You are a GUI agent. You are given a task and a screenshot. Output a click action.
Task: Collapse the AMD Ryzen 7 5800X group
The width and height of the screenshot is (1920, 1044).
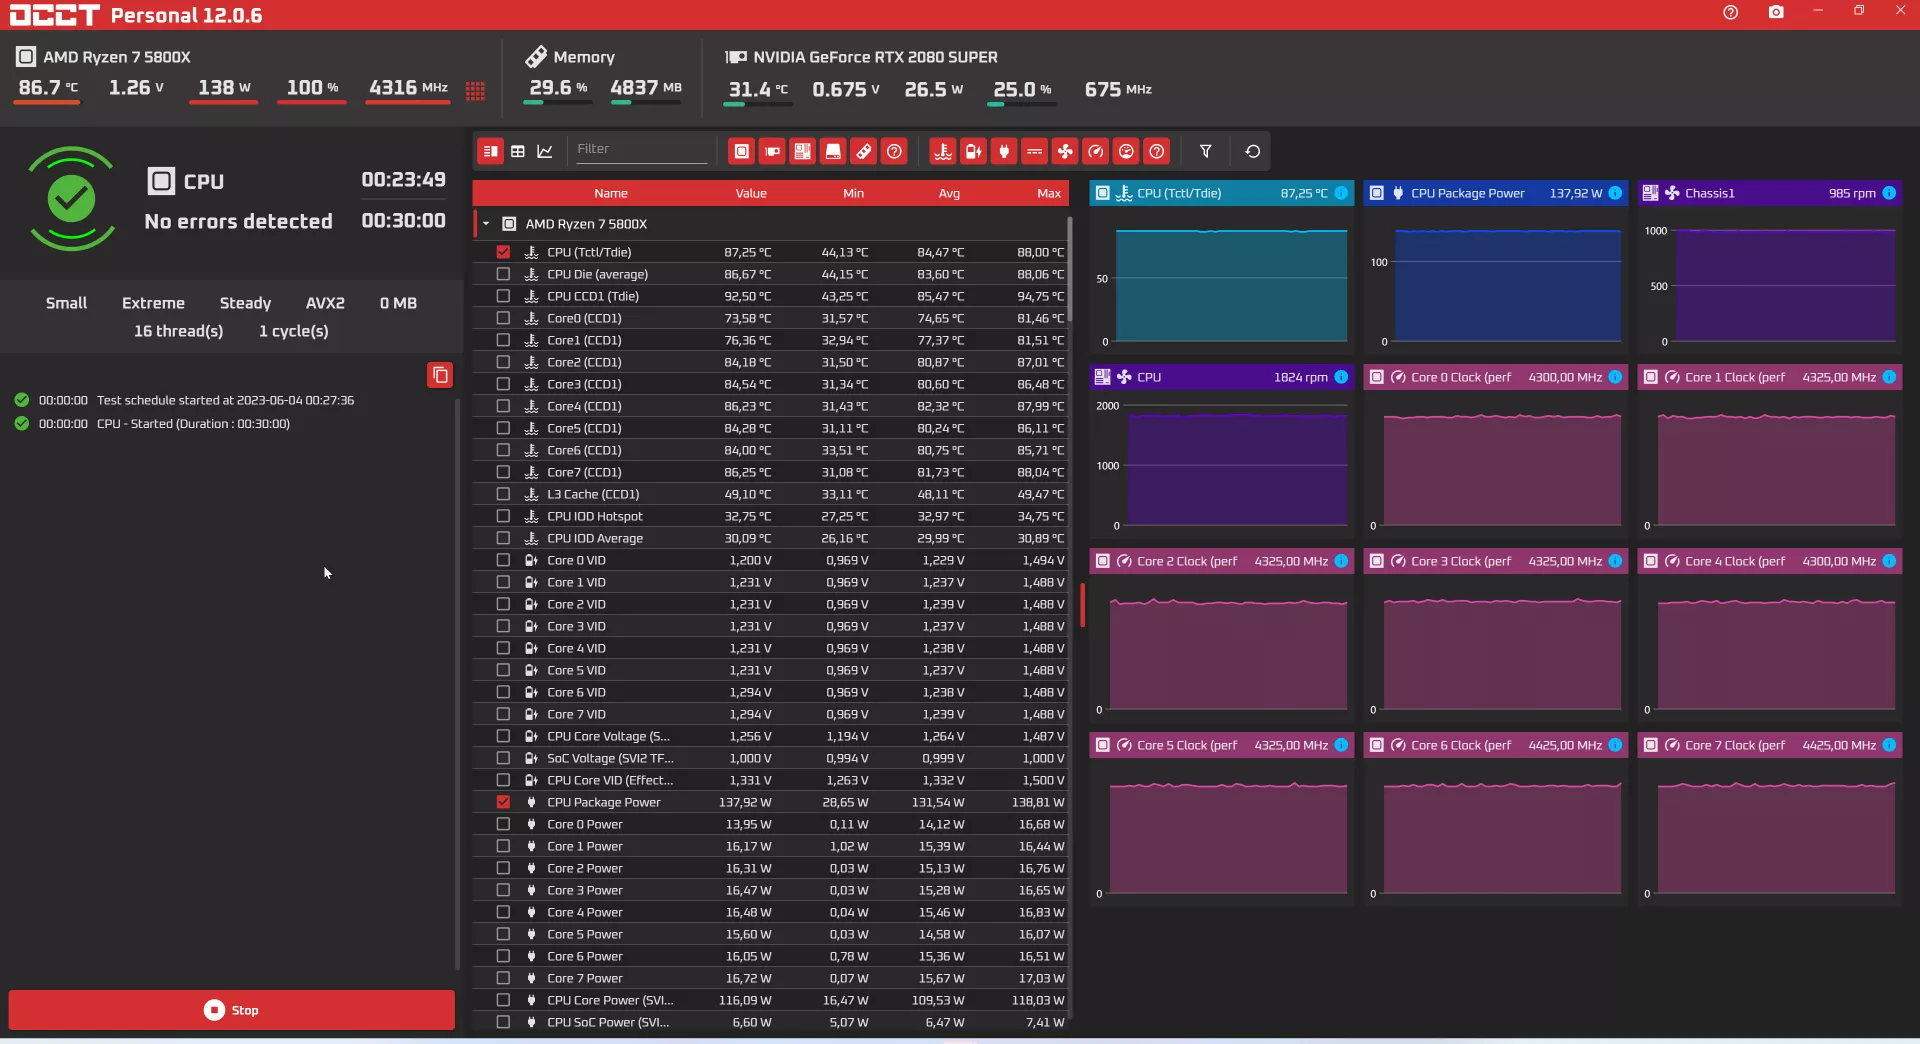486,224
